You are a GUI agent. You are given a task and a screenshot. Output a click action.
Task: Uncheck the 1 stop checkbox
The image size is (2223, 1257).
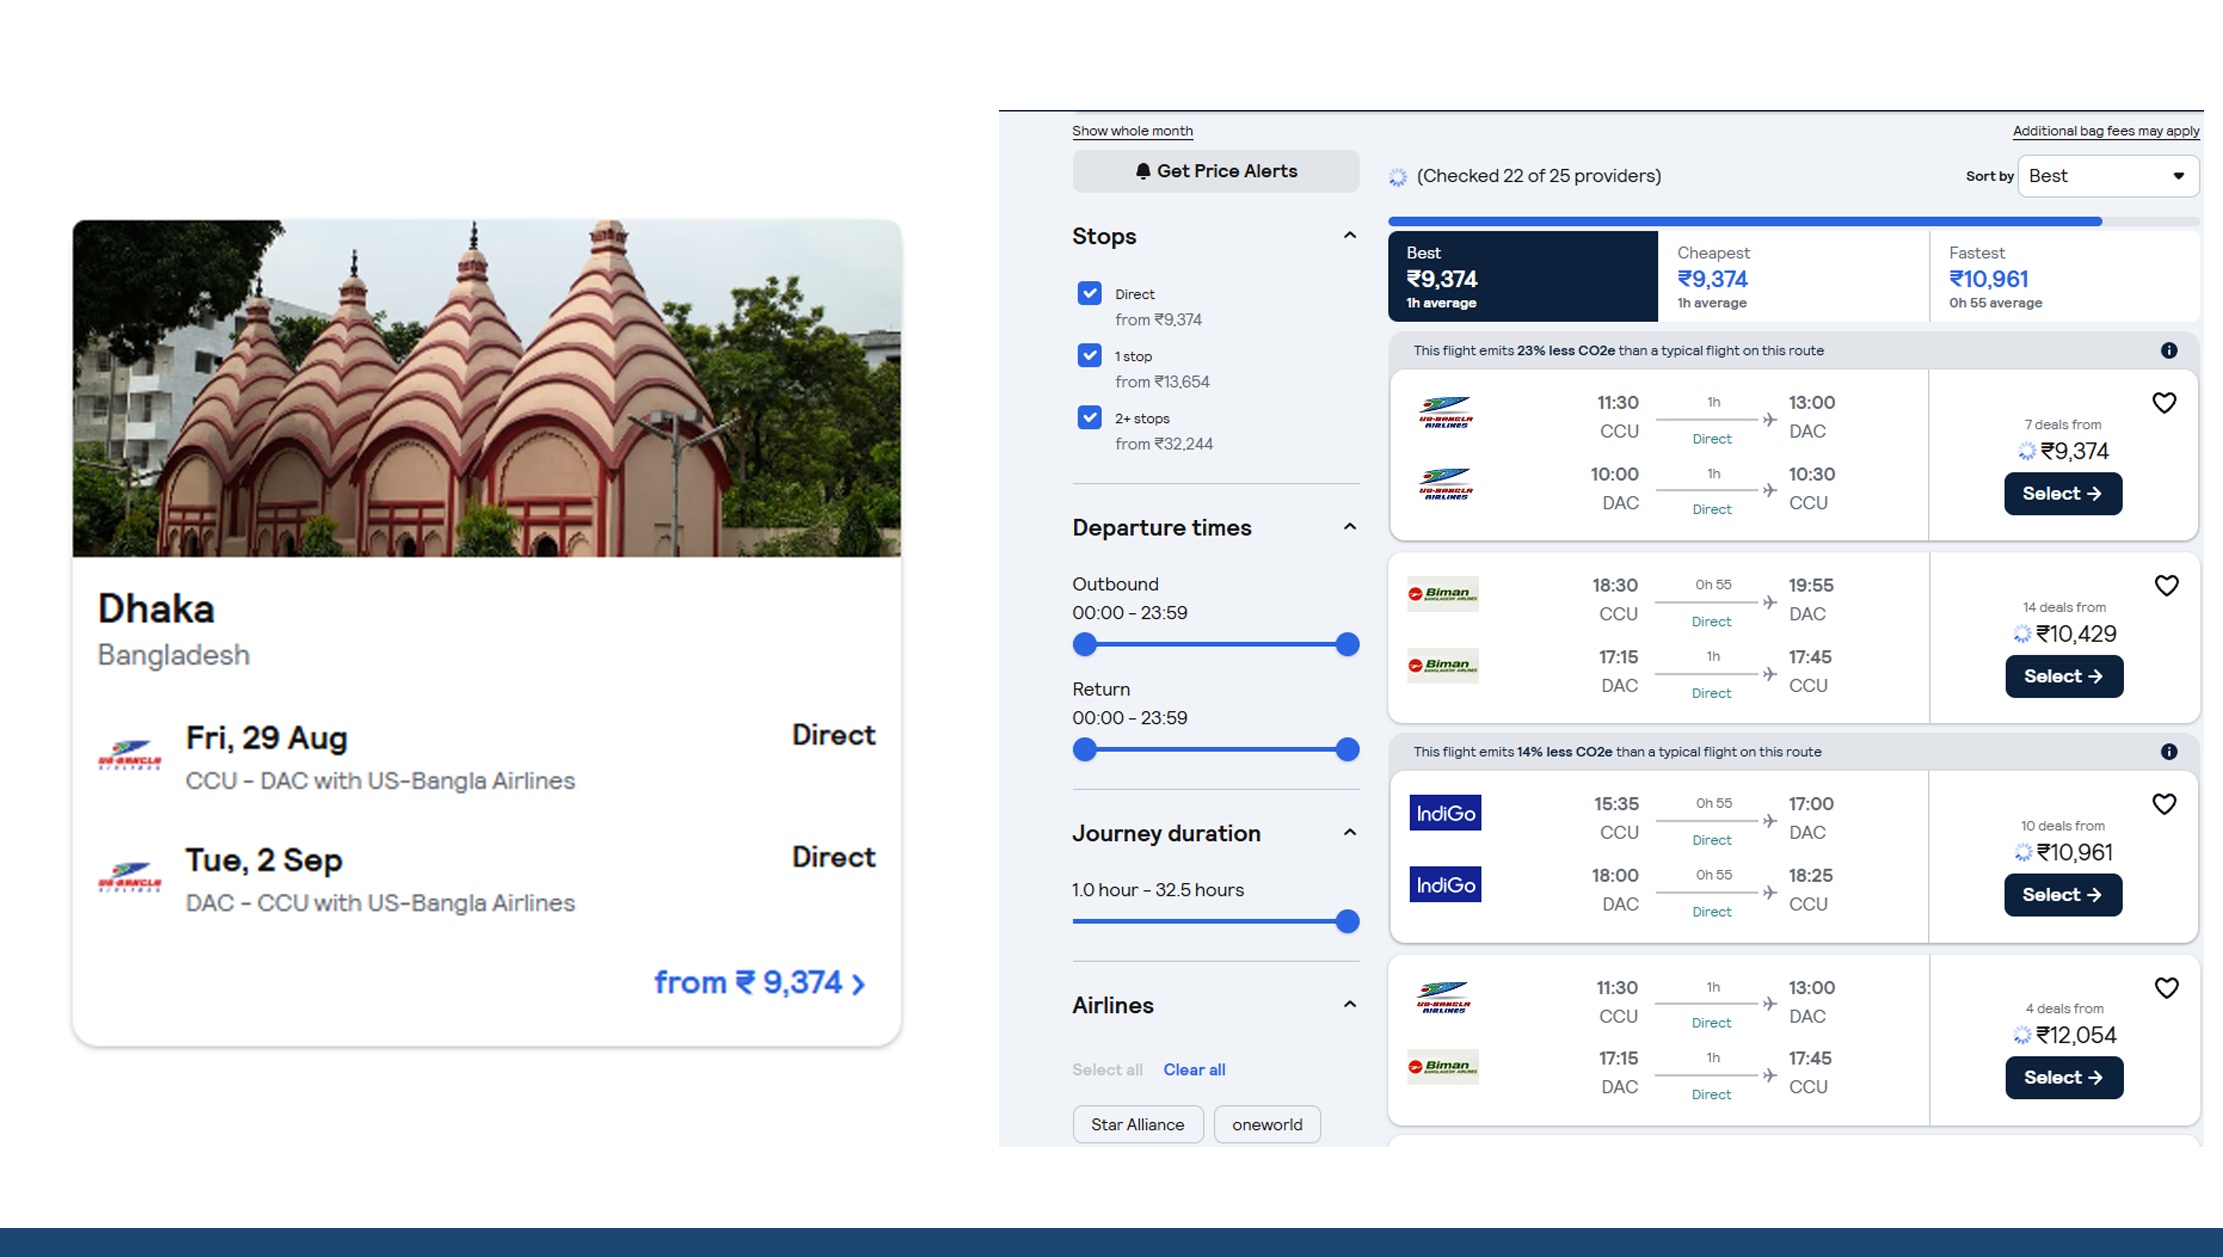coord(1089,355)
